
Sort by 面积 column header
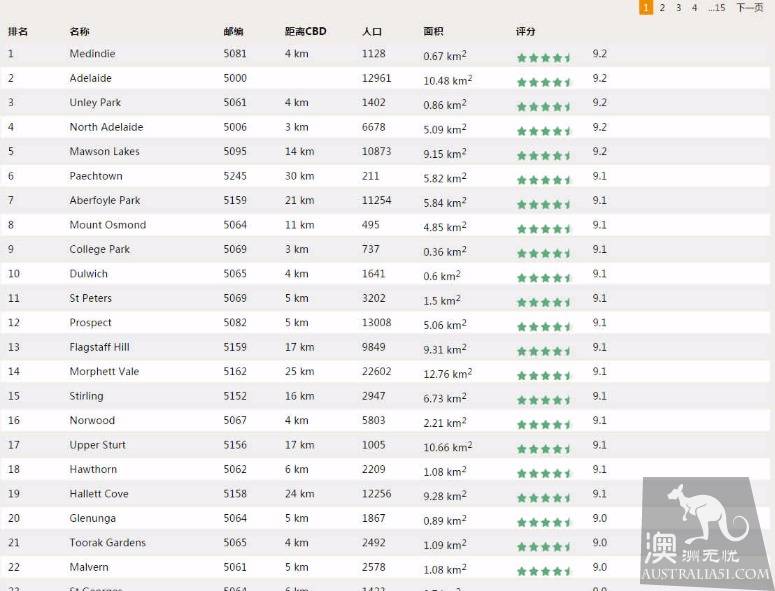click(x=433, y=32)
